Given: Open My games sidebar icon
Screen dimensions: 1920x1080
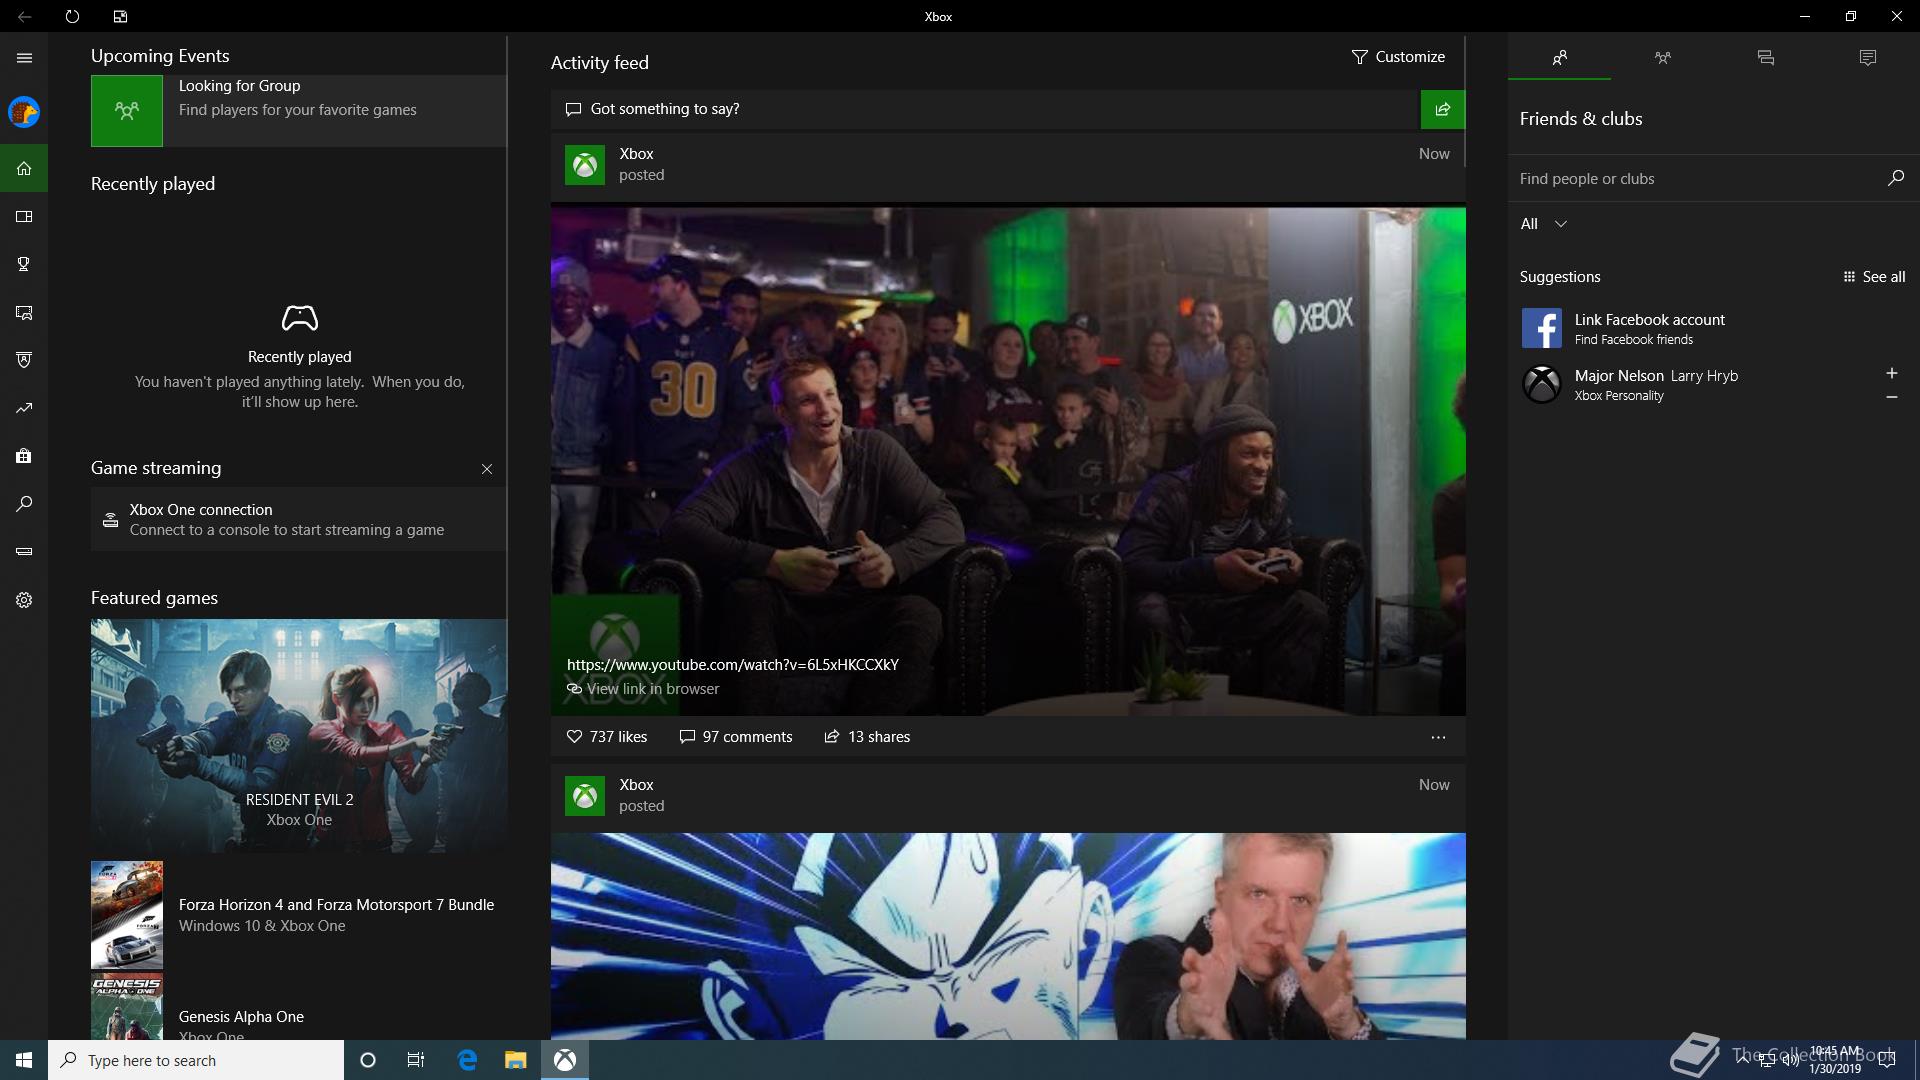Looking at the screenshot, I should pos(24,216).
